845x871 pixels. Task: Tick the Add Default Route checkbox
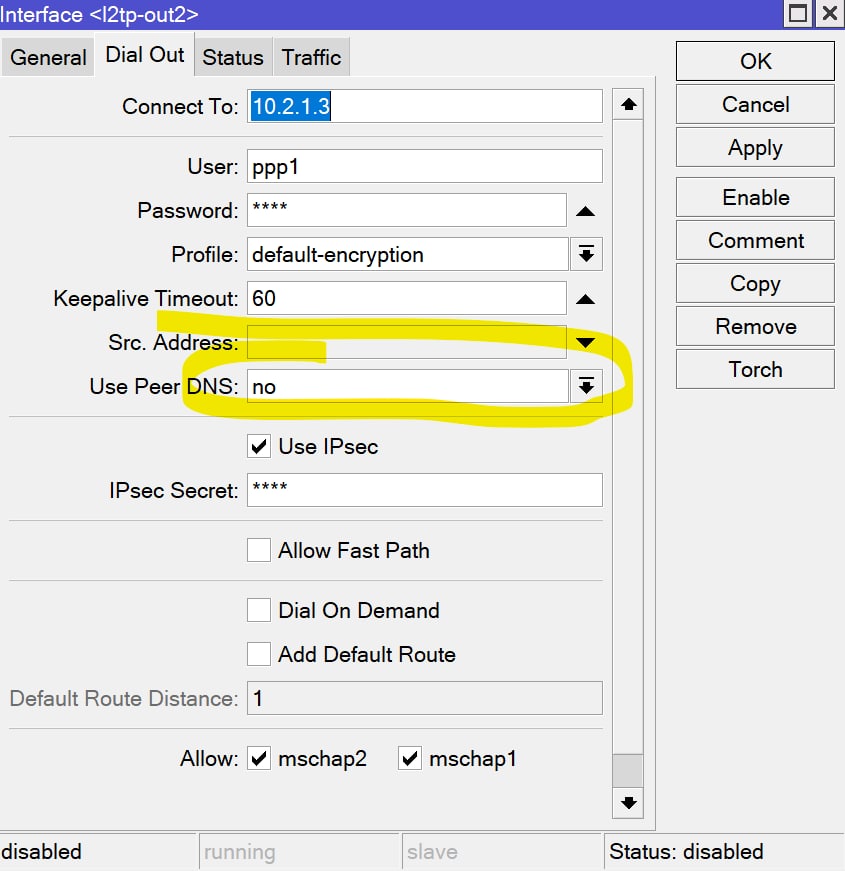[259, 654]
